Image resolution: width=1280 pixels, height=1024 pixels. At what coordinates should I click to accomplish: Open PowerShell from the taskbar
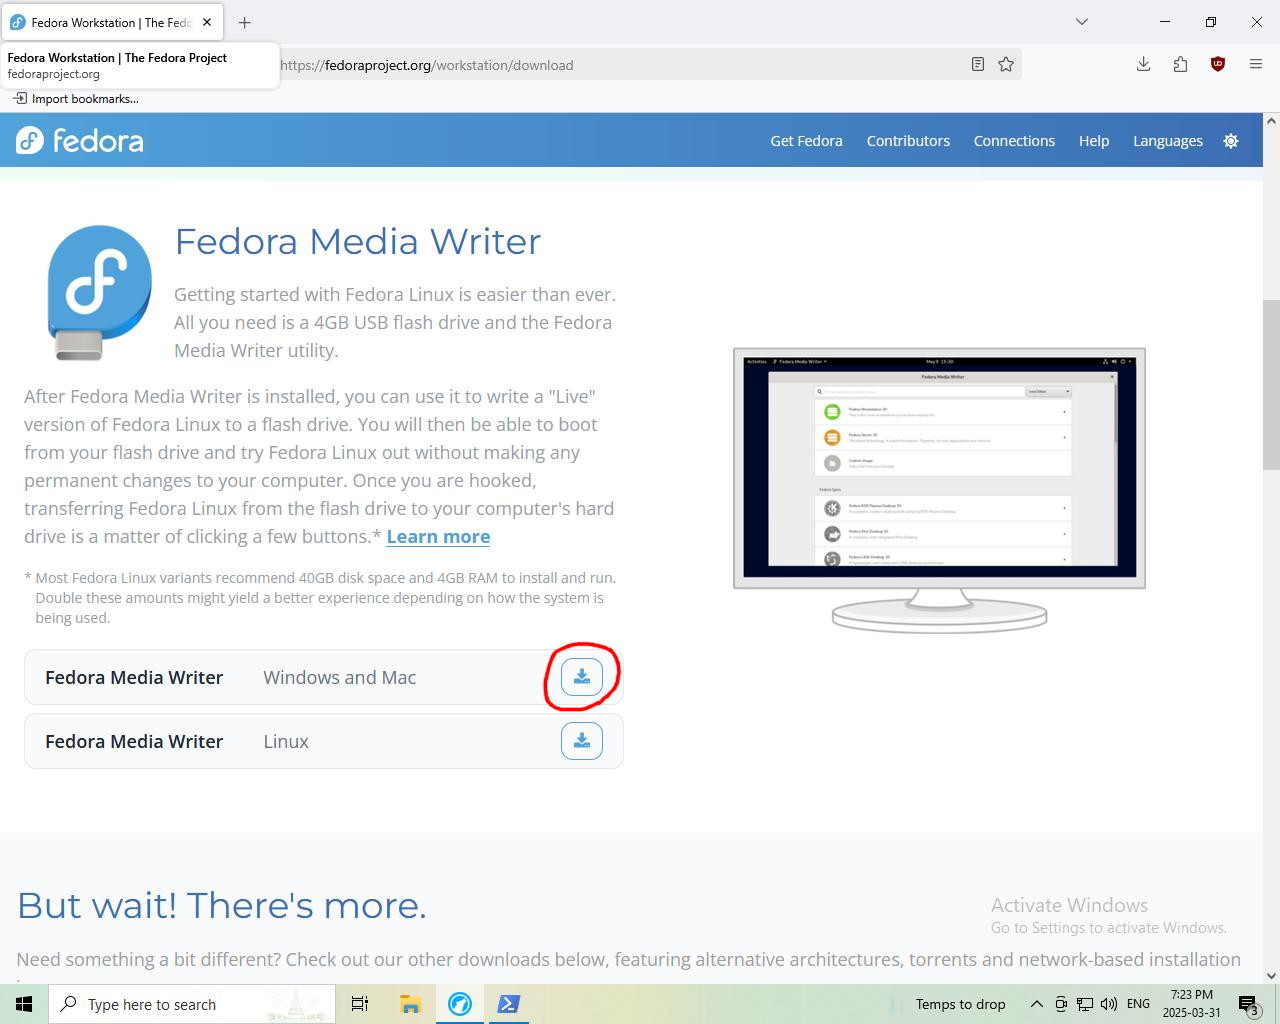pyautogui.click(x=508, y=1004)
